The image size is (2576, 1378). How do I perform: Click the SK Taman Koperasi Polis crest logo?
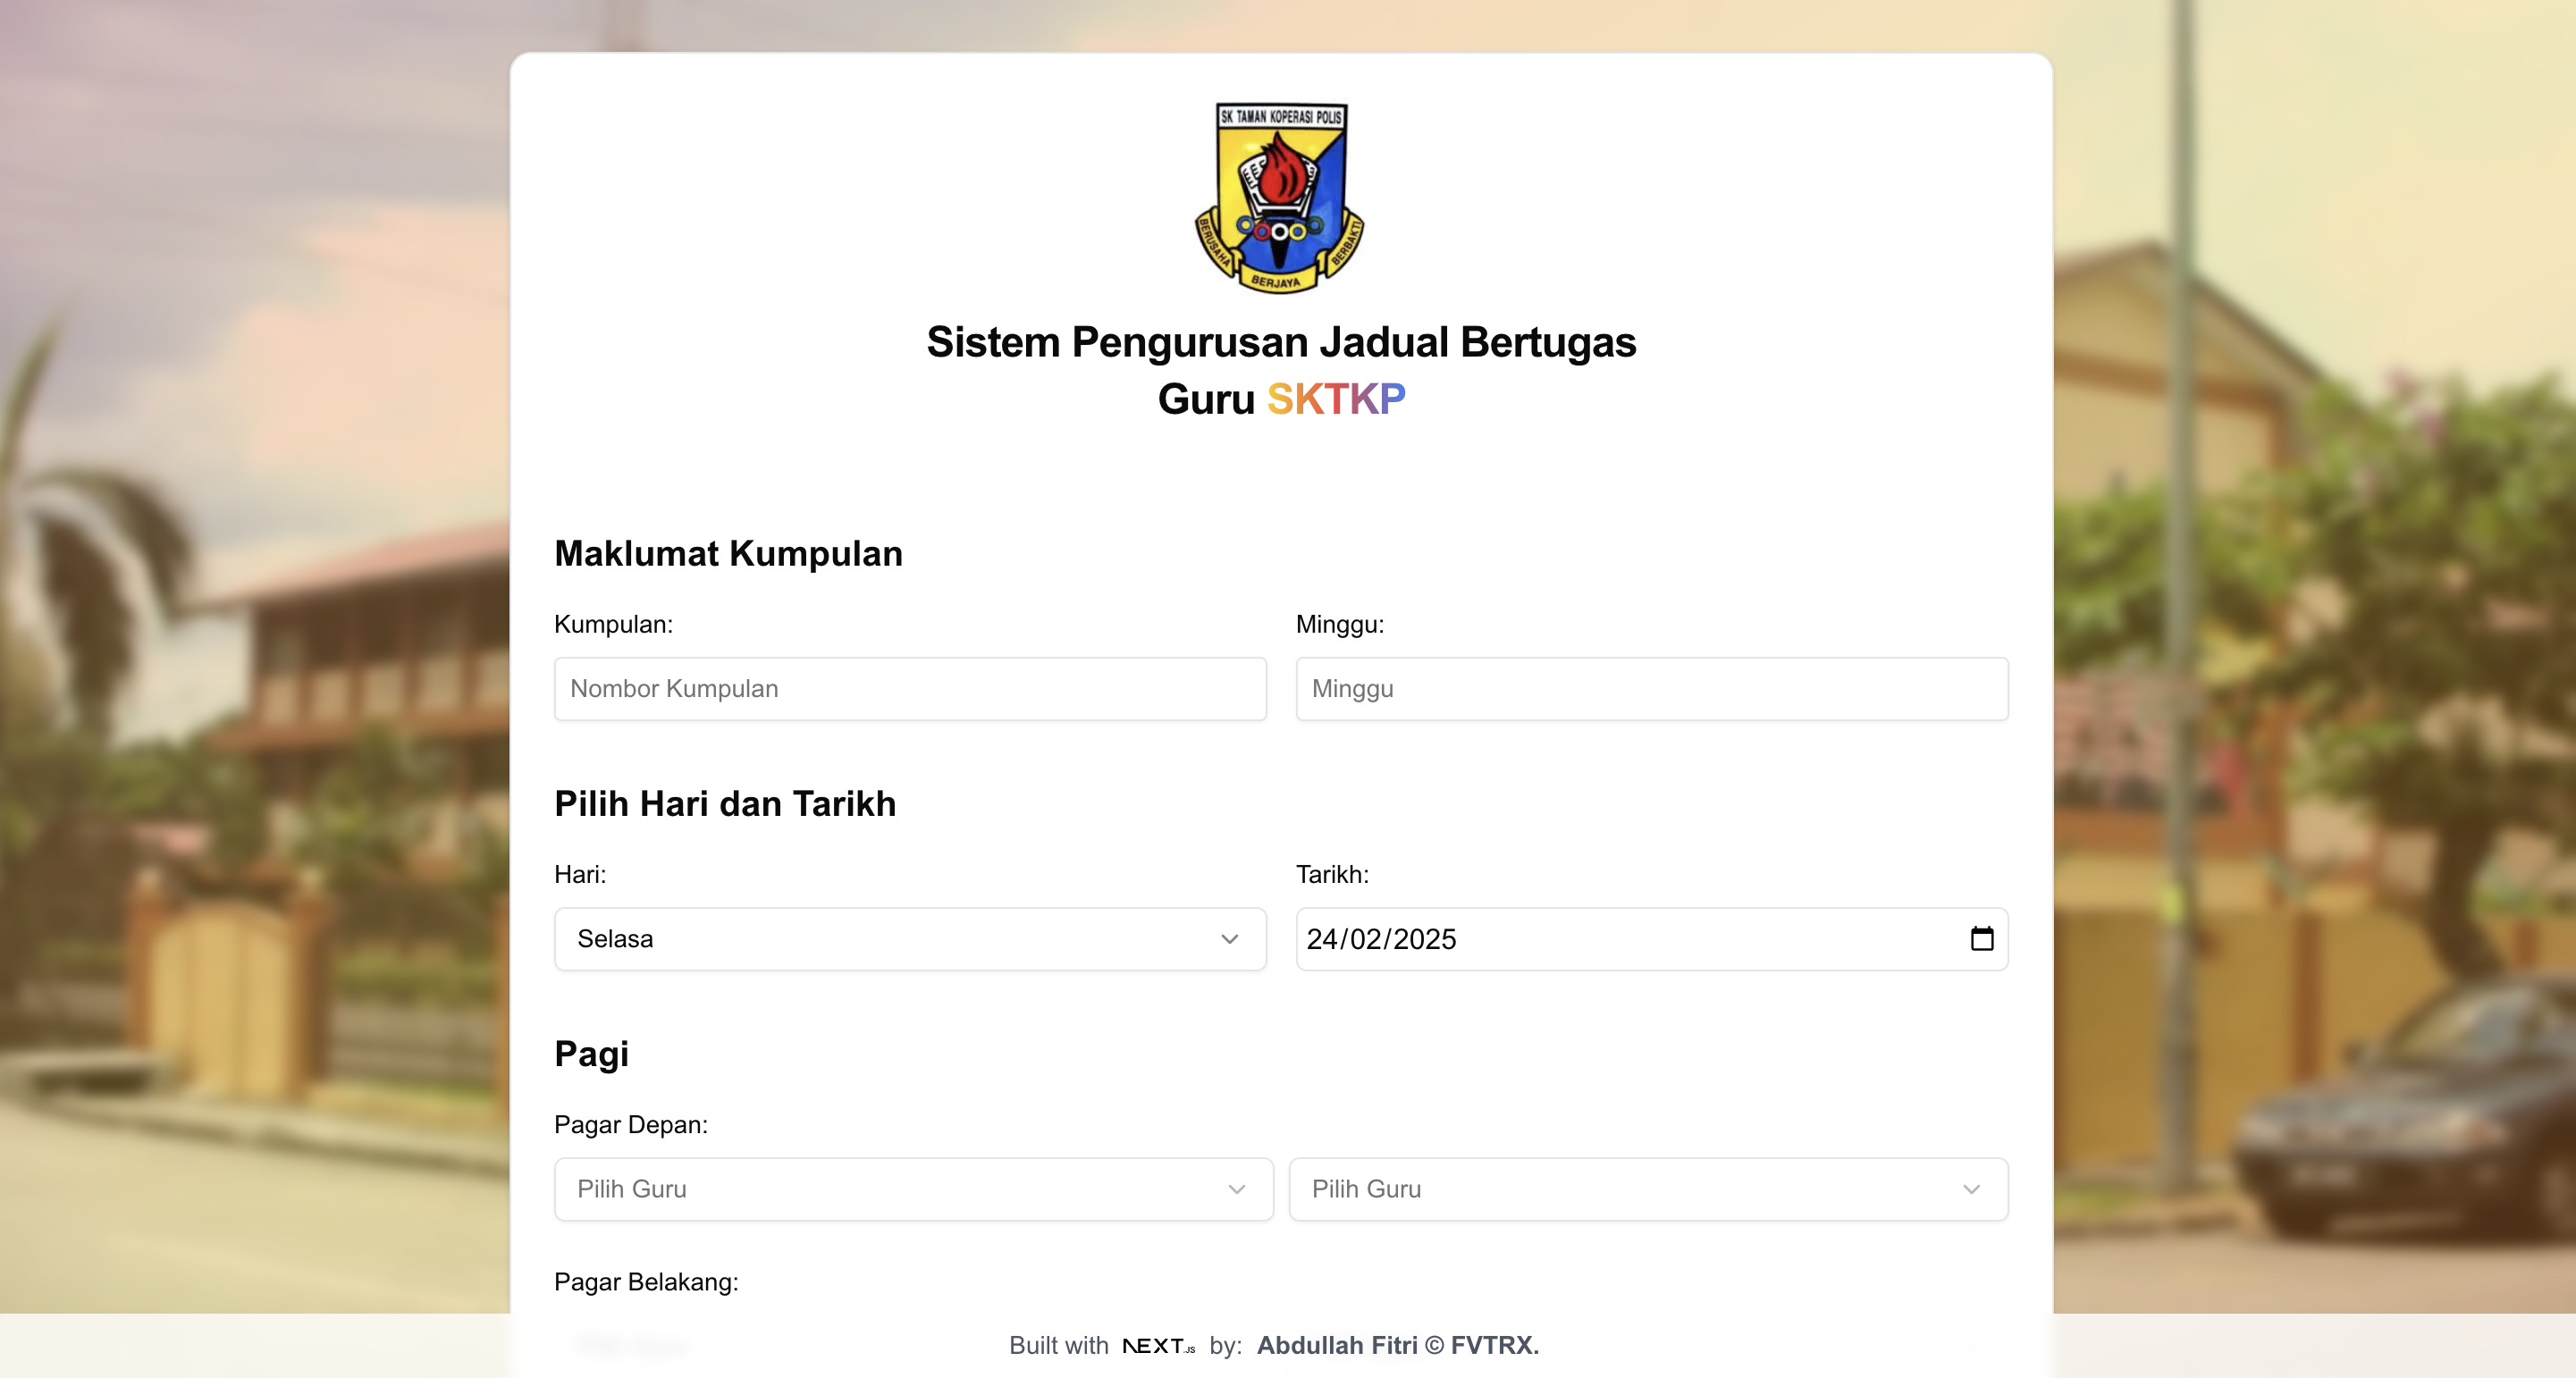click(1280, 197)
